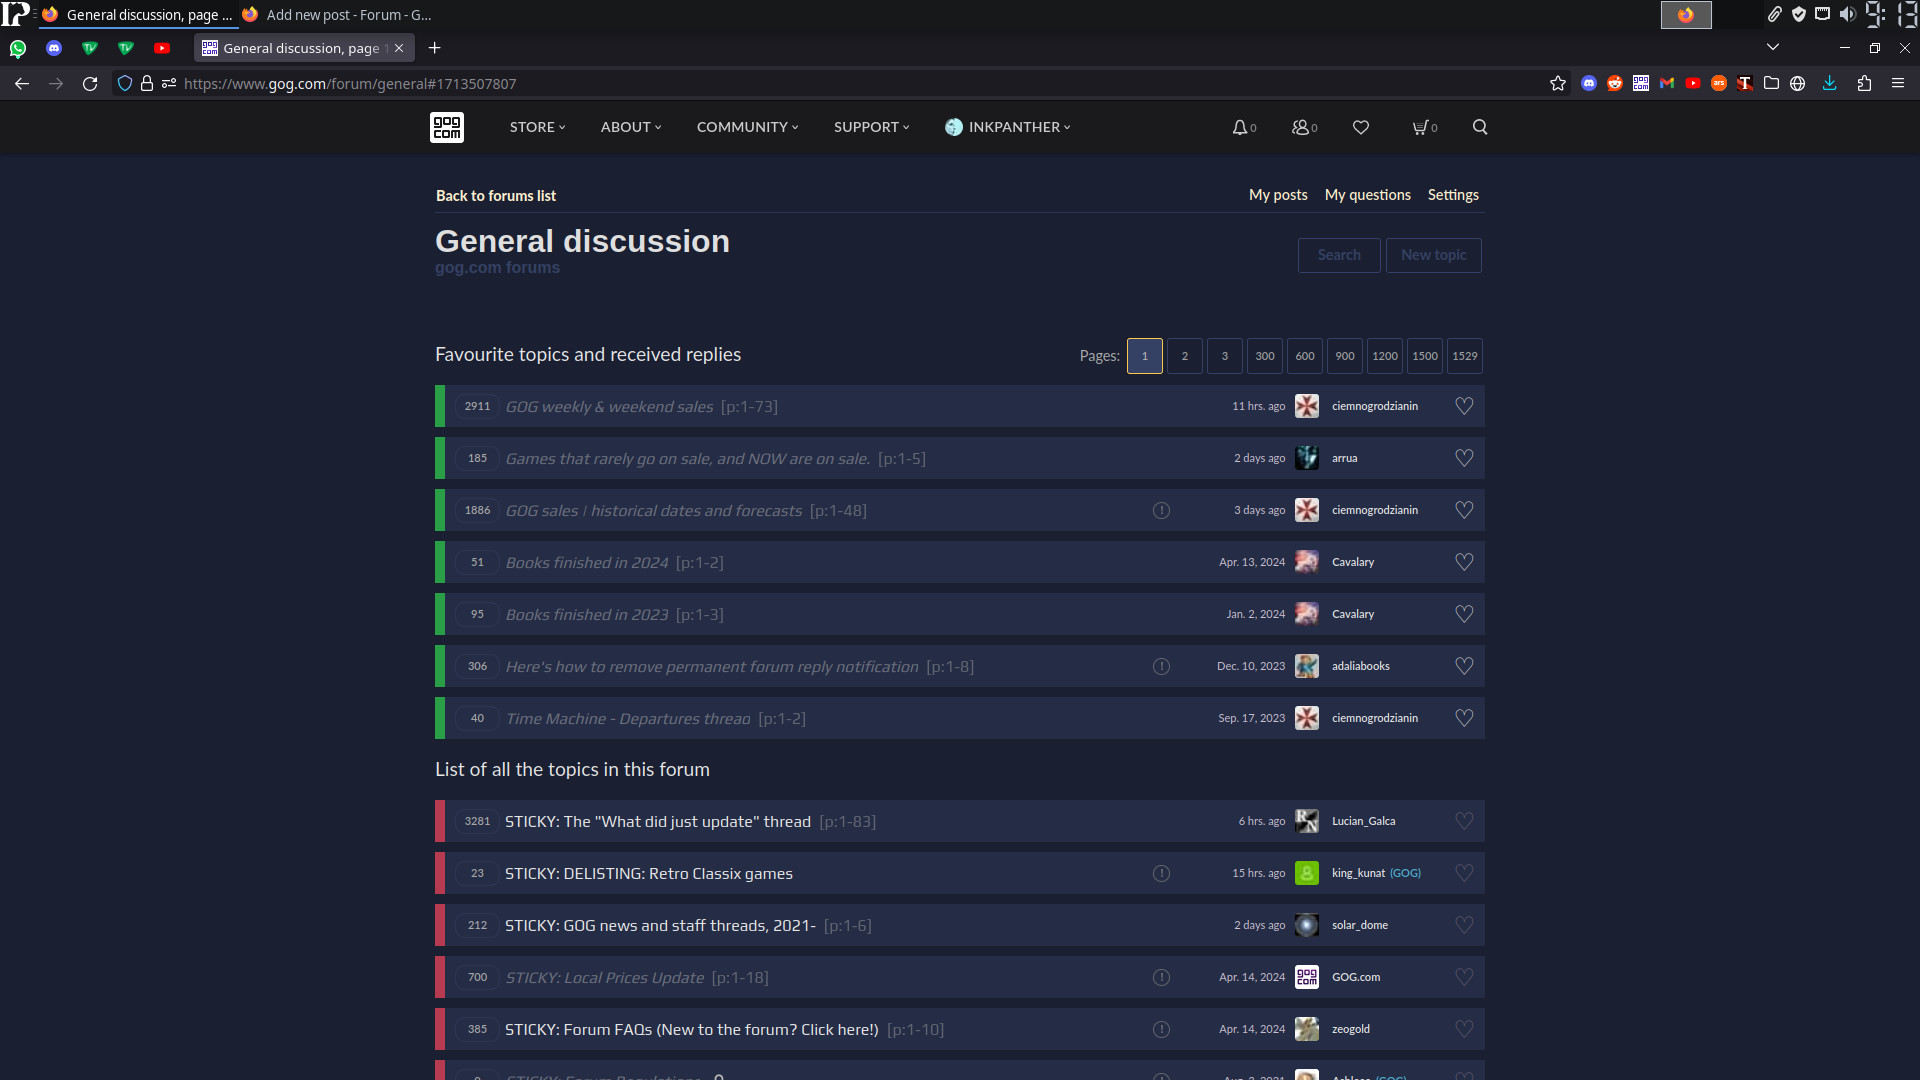The image size is (1920, 1080).
Task: Open the Firefox extensions puzzle icon
Action: pyautogui.click(x=1864, y=84)
